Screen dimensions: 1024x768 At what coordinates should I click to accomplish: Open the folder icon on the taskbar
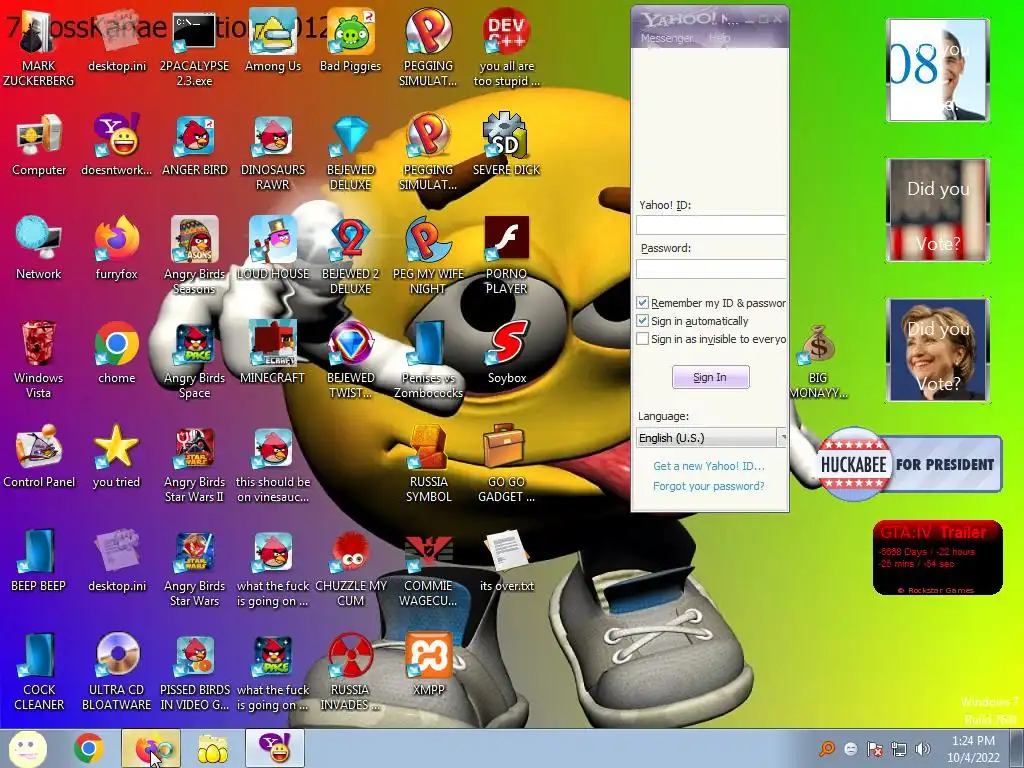(213, 748)
